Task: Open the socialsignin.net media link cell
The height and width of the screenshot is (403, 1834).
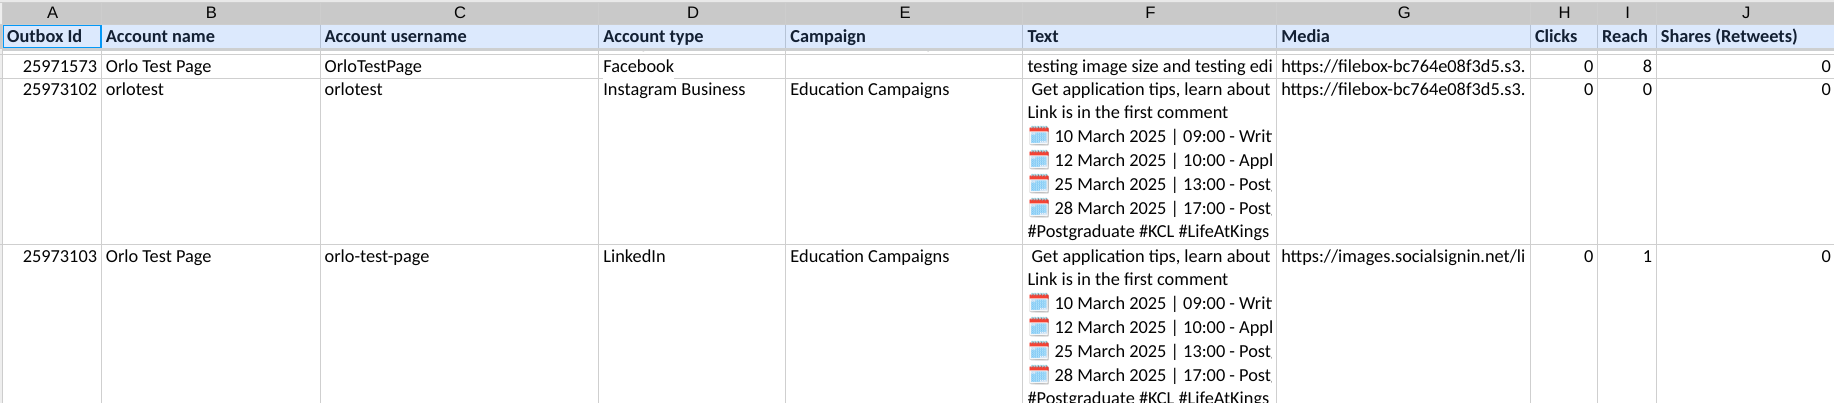Action: click(x=1402, y=256)
